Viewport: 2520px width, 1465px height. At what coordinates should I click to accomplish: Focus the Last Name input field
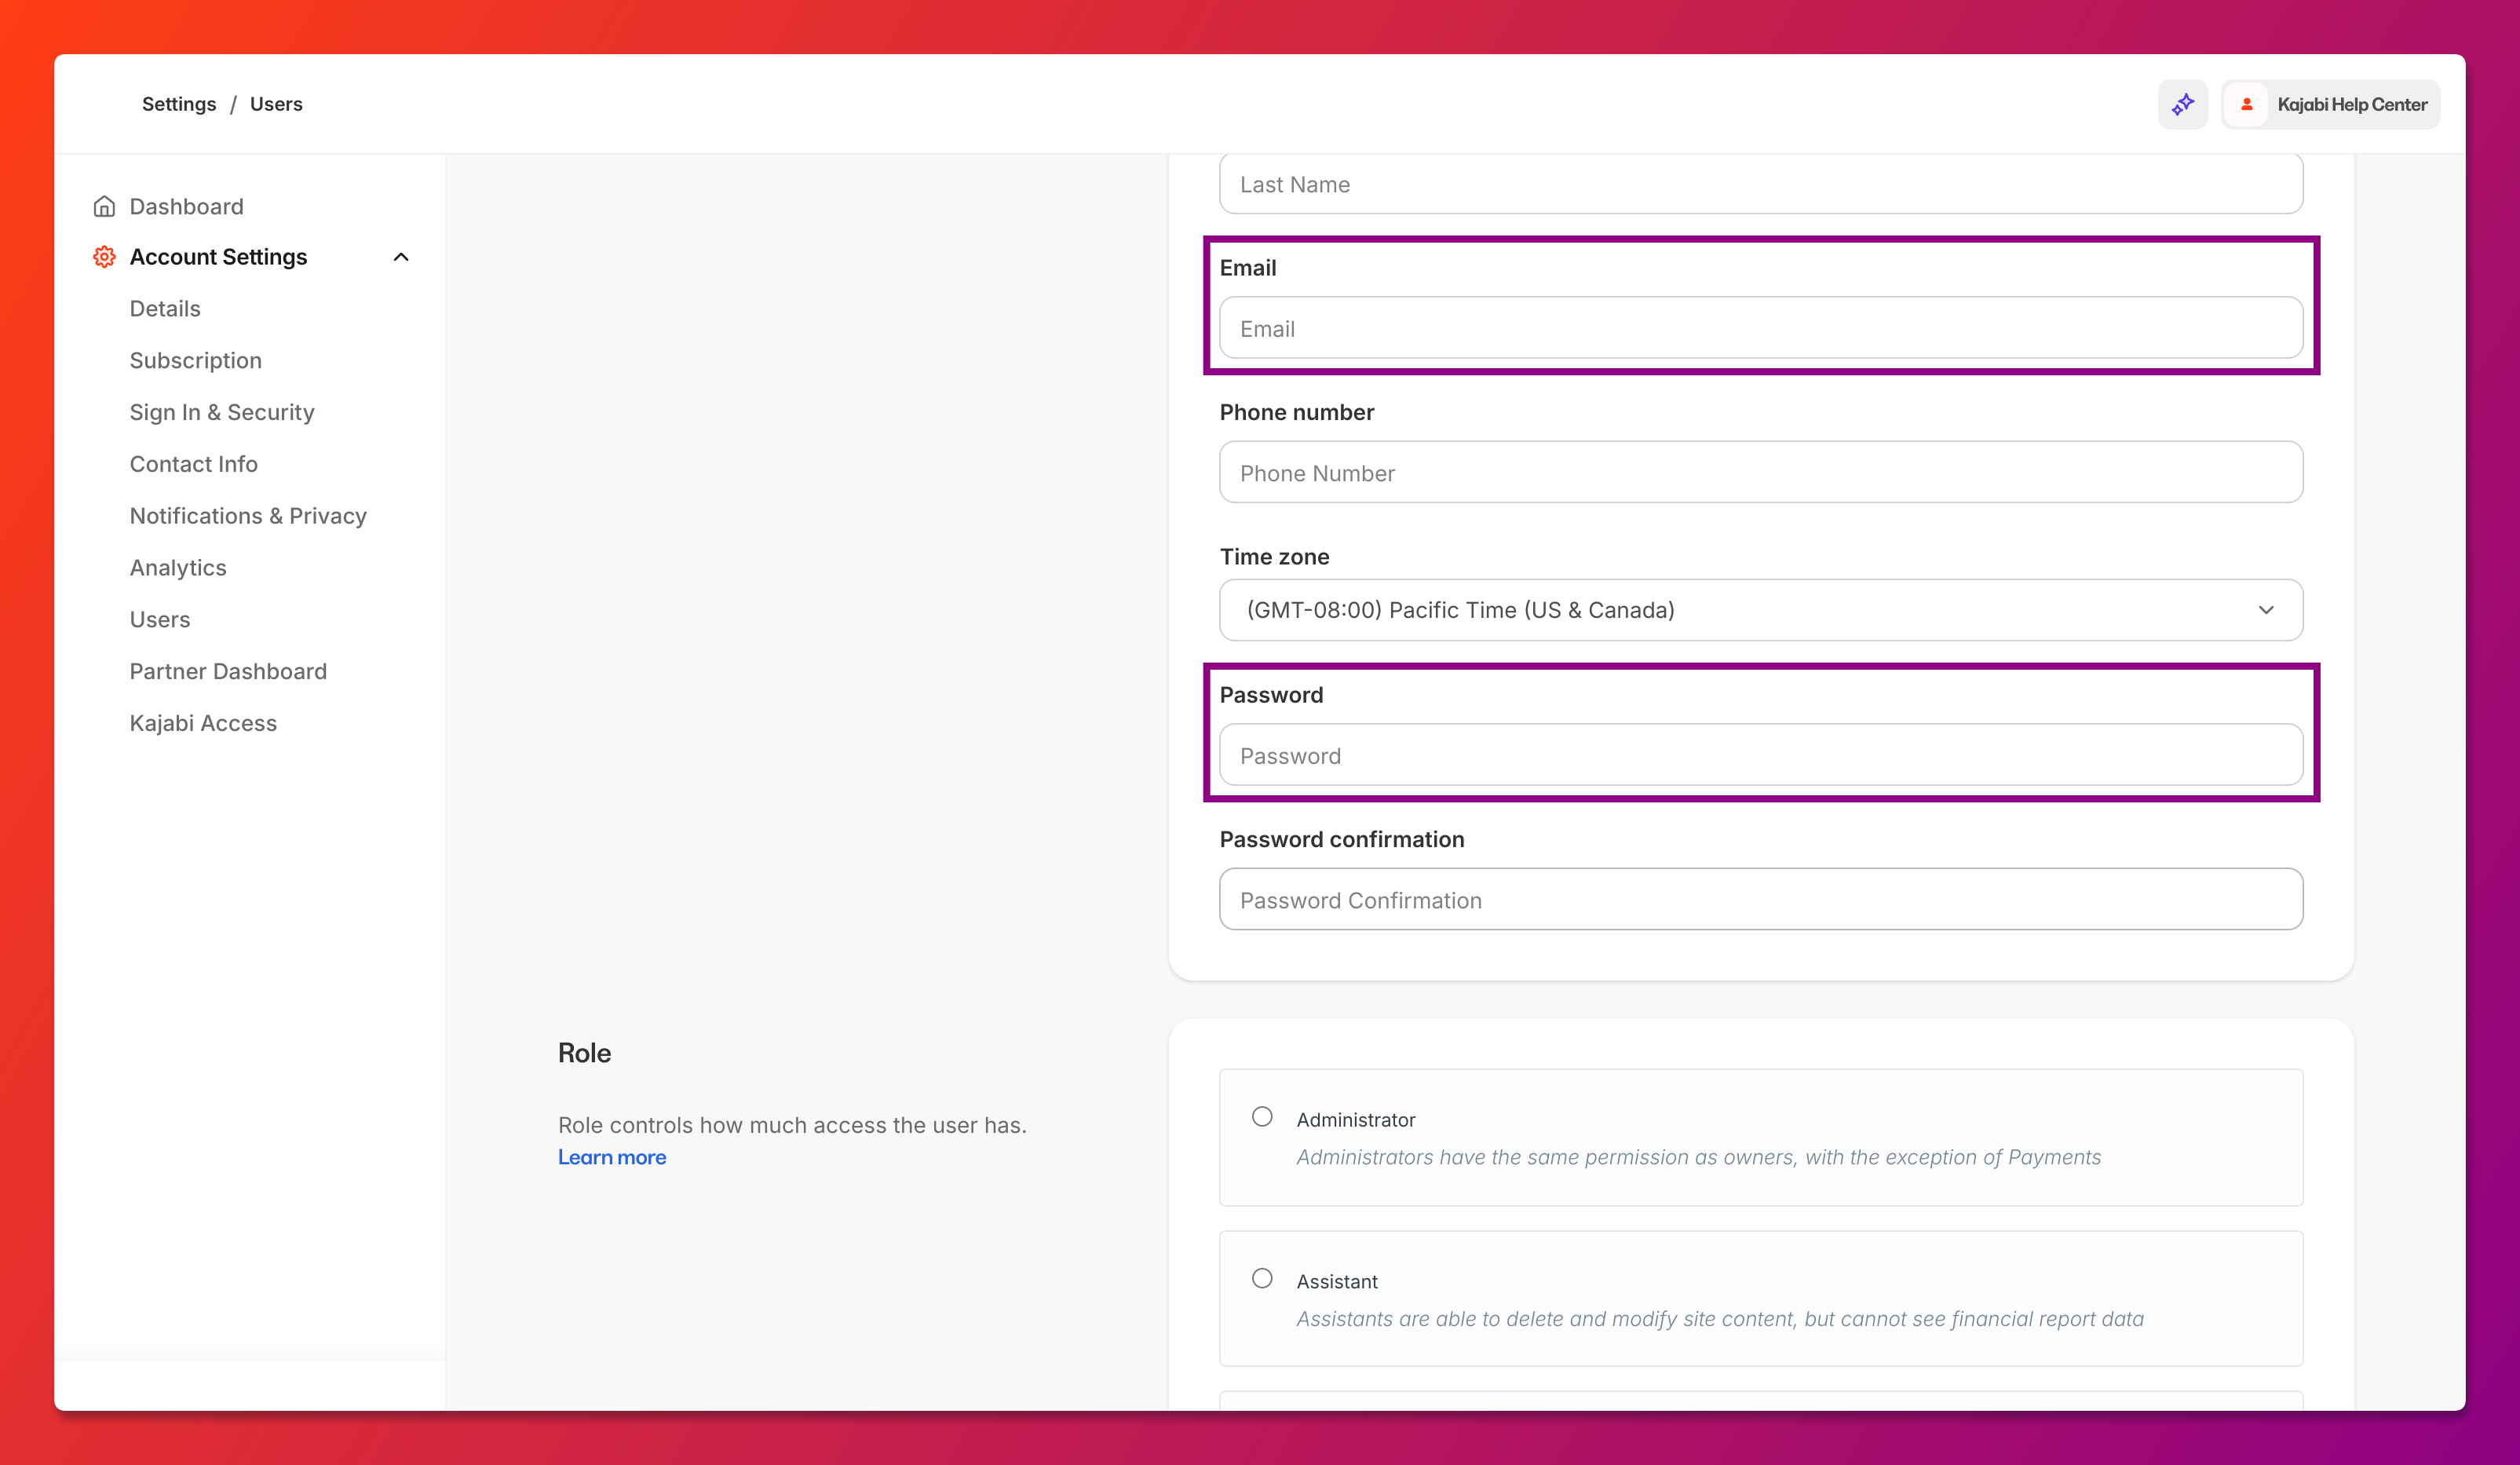(x=1761, y=184)
